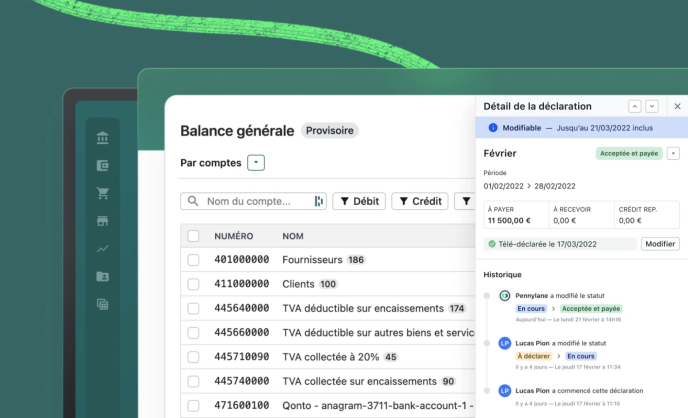Open the contact folder icon in sidebar
Viewport: 688px width, 418px height.
pos(102,276)
